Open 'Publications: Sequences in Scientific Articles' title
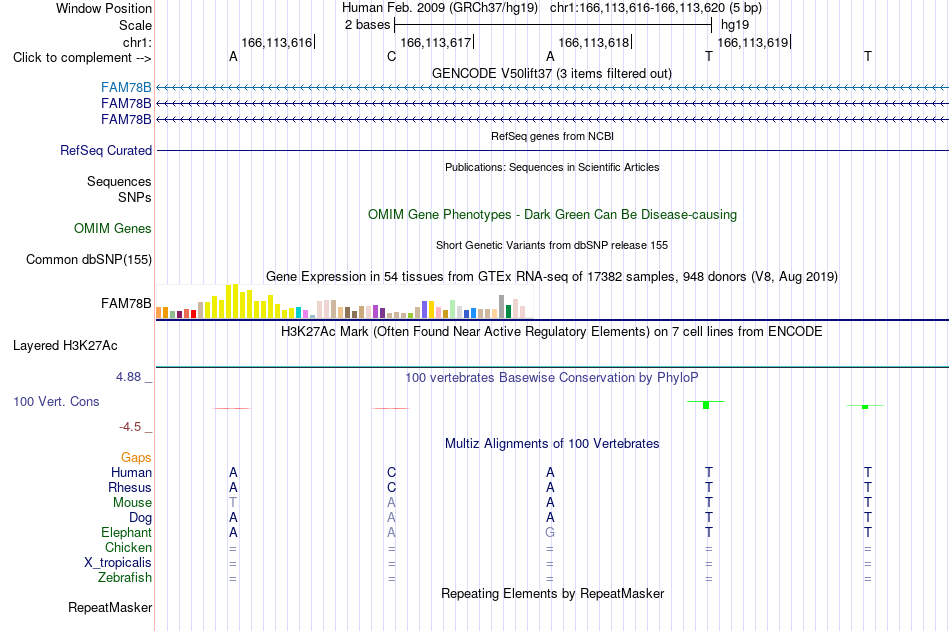 [x=552, y=167]
